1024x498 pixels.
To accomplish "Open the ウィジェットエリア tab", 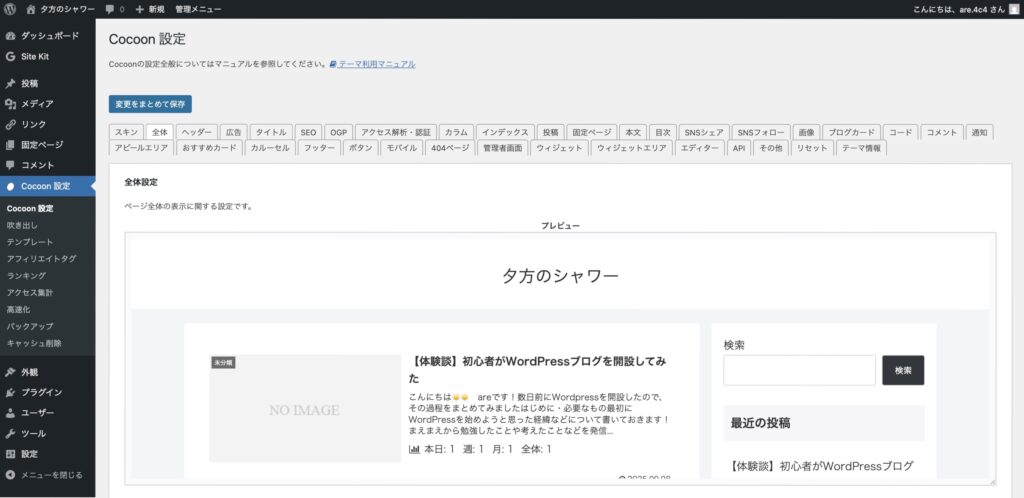I will (632, 148).
